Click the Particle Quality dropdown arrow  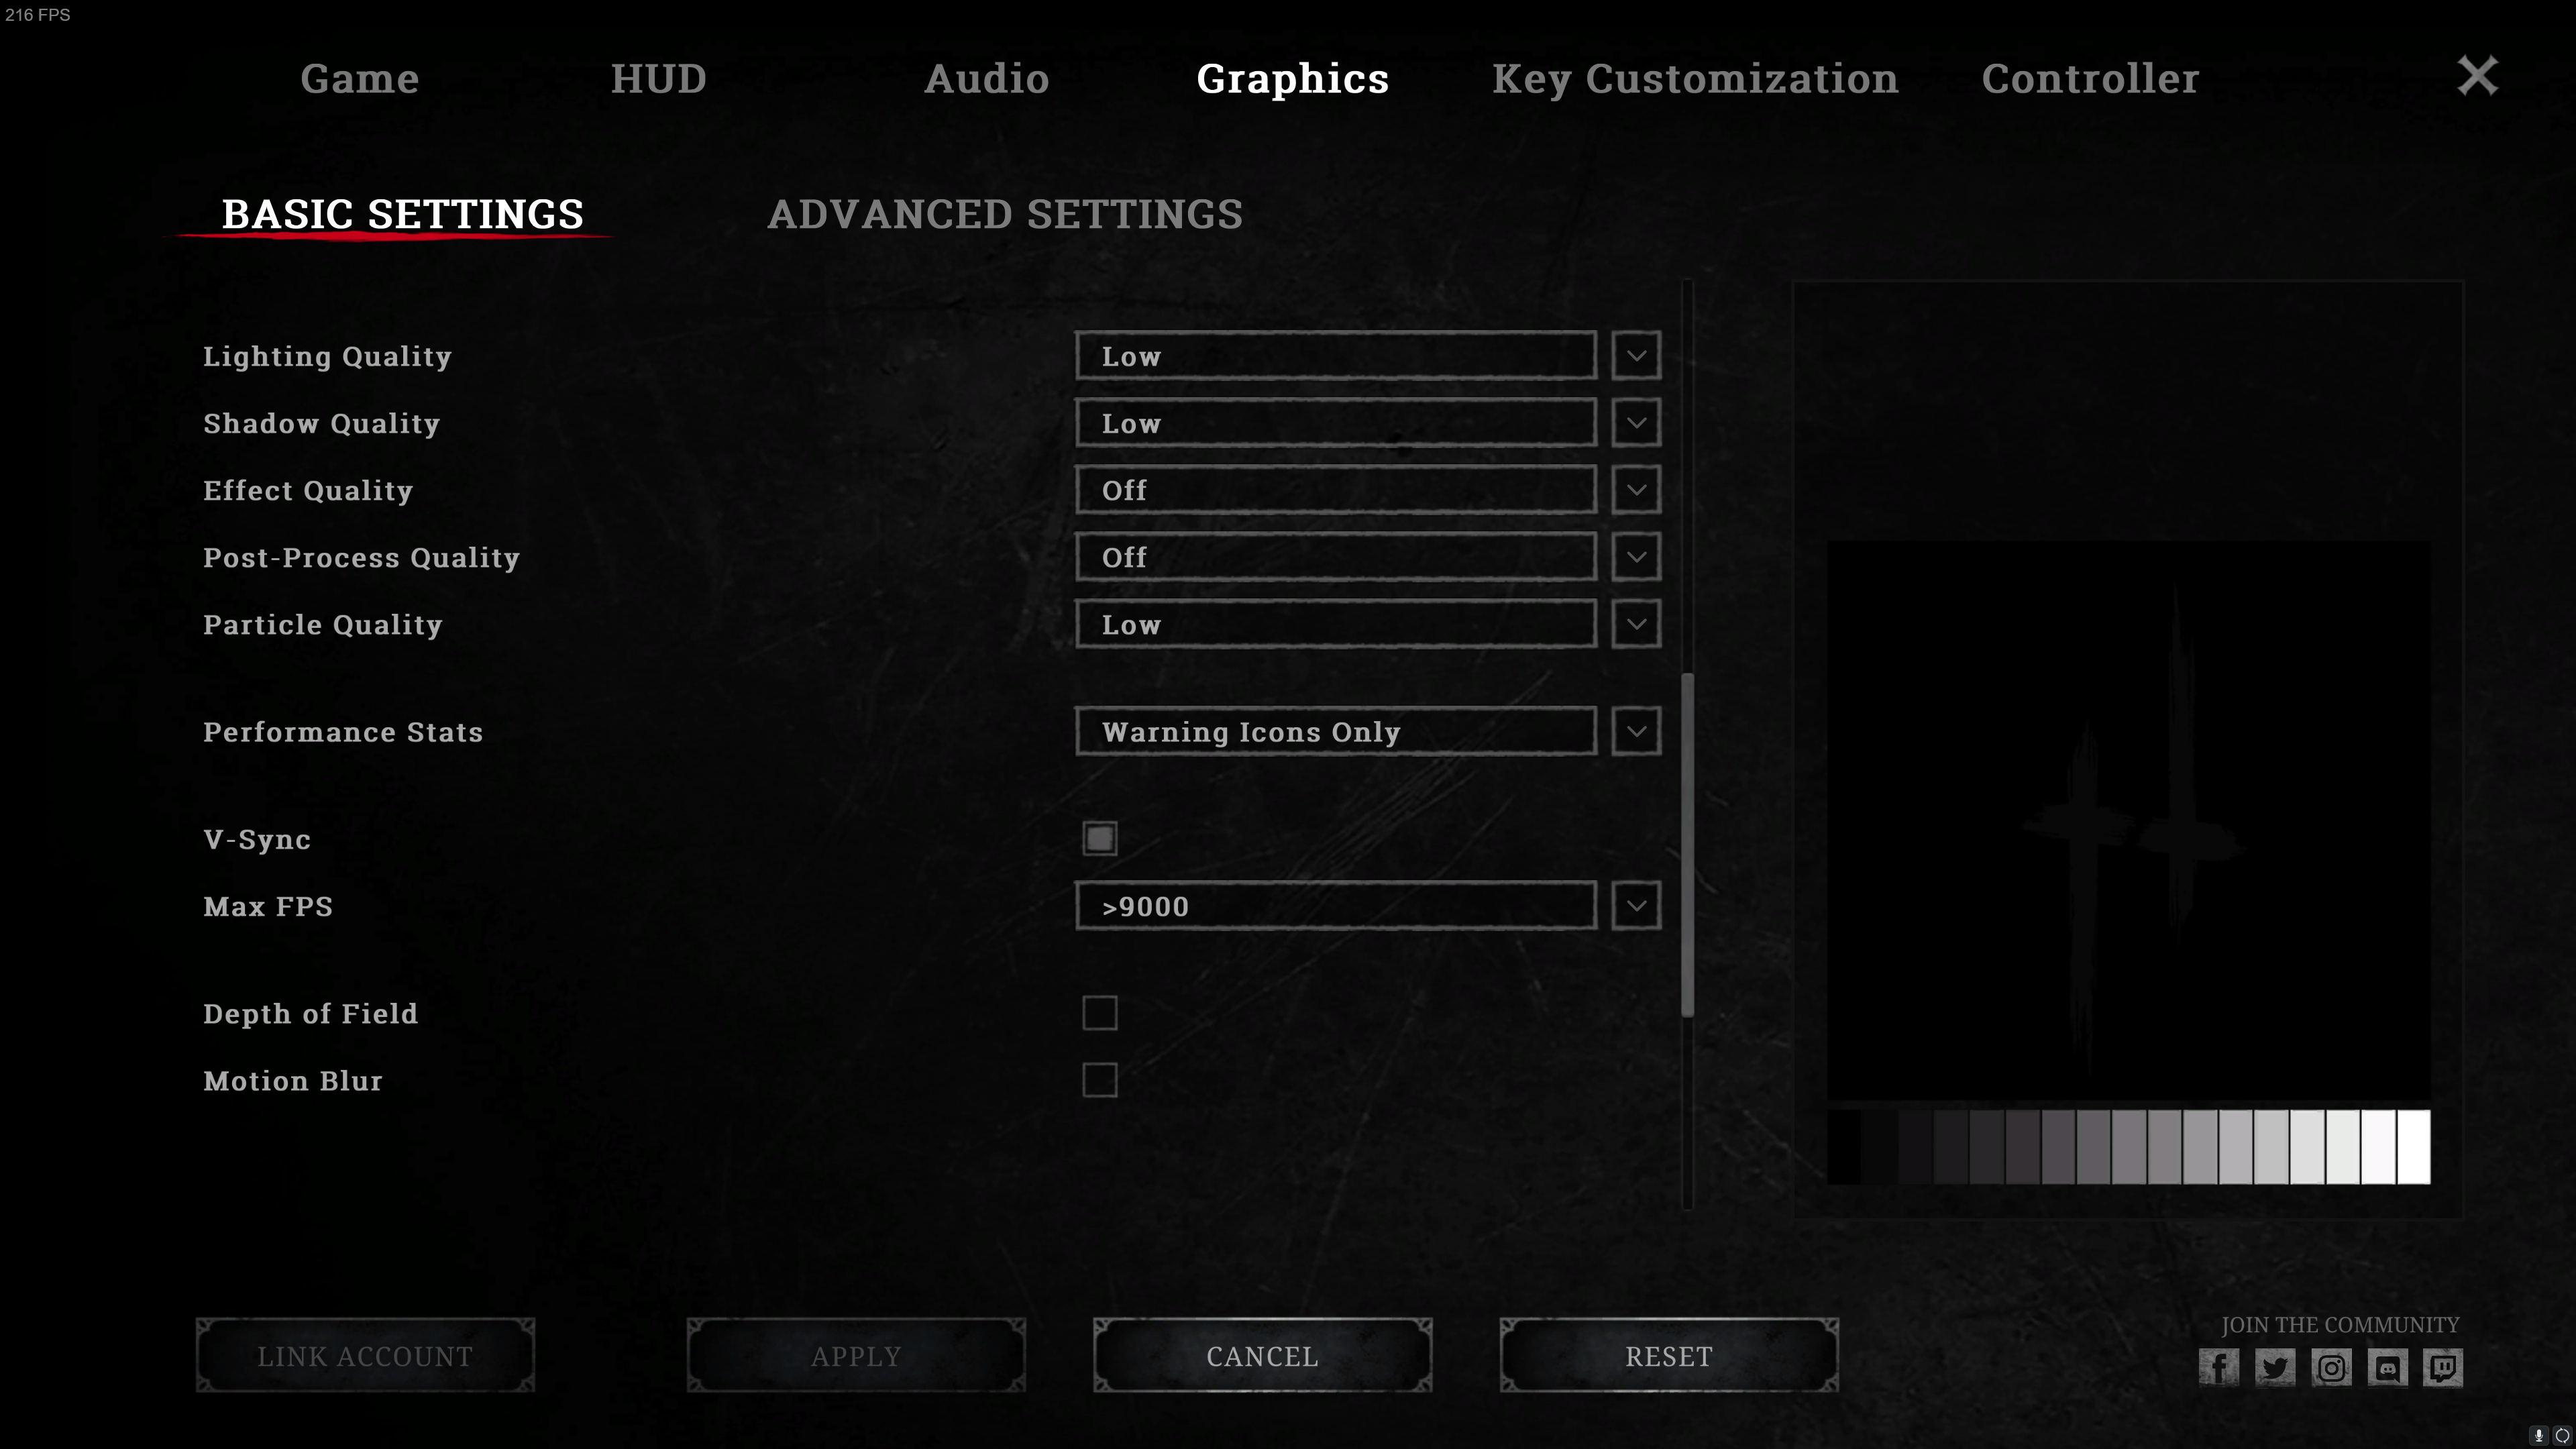[1636, 624]
